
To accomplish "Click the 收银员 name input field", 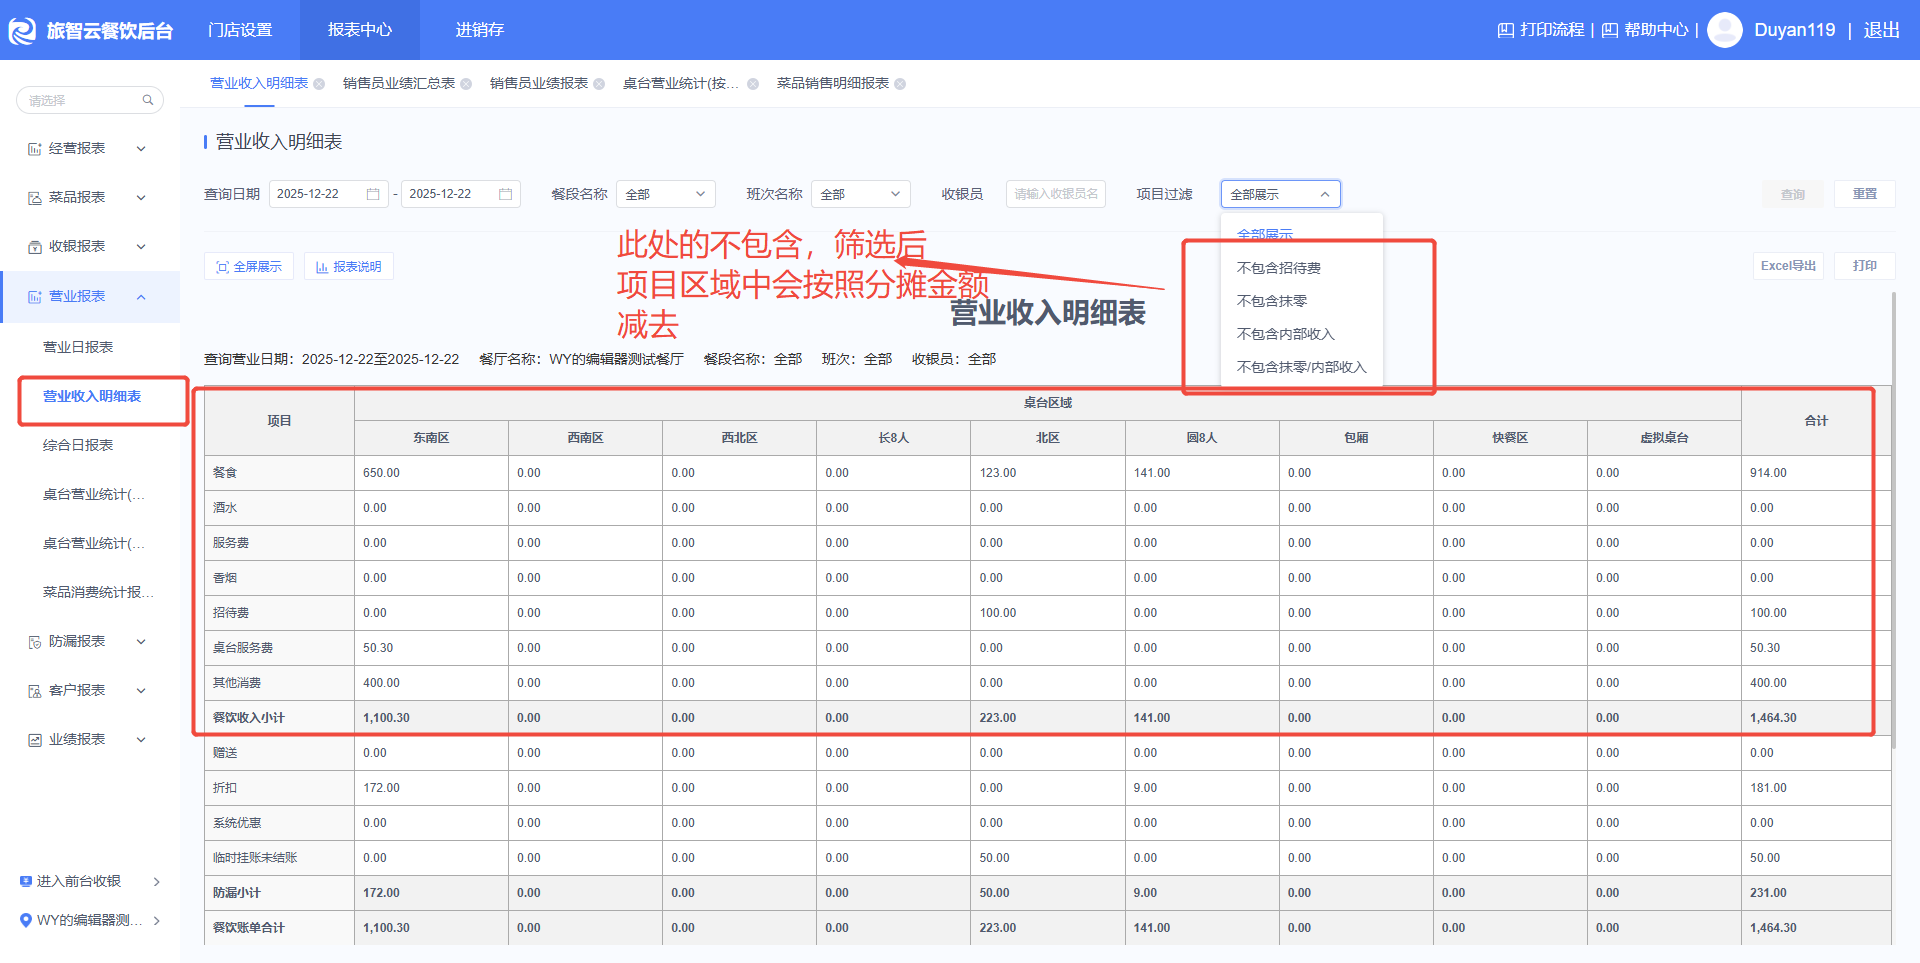I will (x=1055, y=194).
